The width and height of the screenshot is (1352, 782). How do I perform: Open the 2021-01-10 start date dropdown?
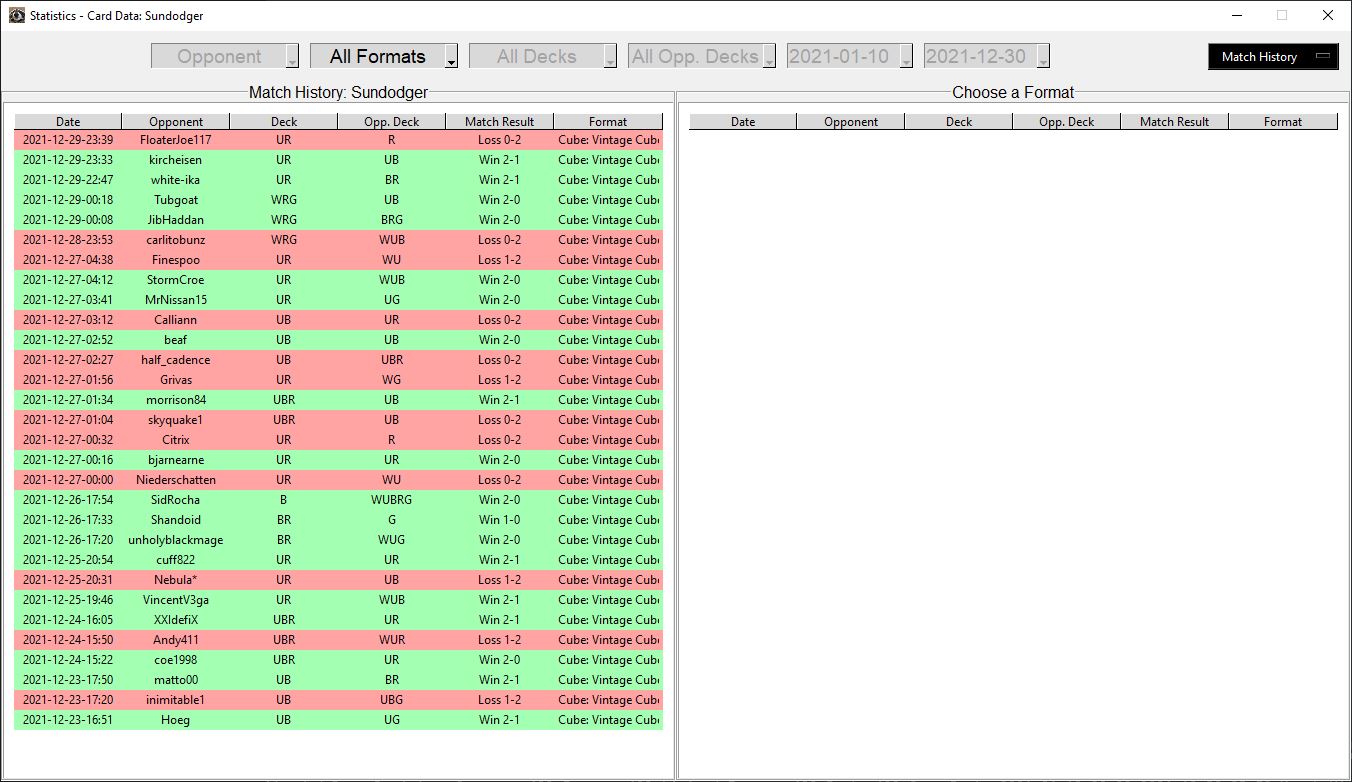click(850, 56)
